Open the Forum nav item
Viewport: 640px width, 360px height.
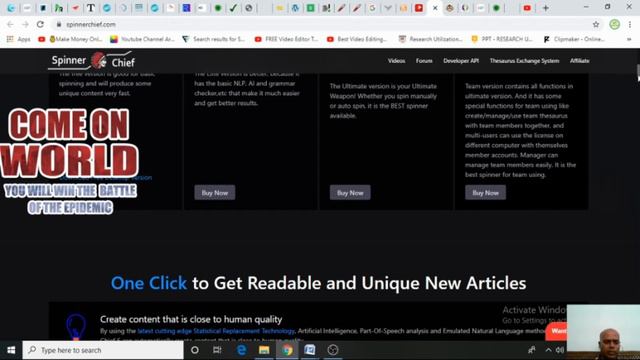pos(424,61)
